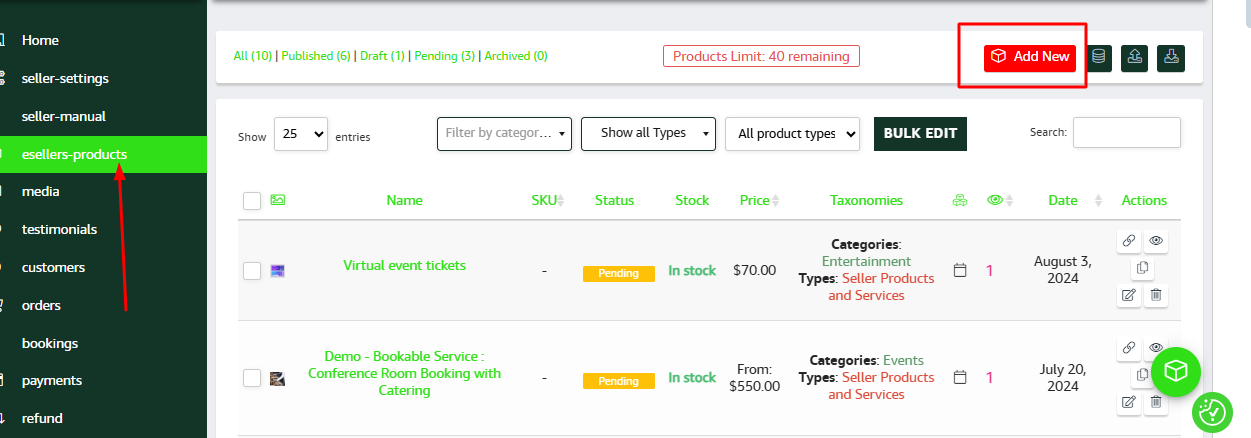Filter products by Pending (3) status
This screenshot has width=1251, height=438.
pyautogui.click(x=444, y=56)
